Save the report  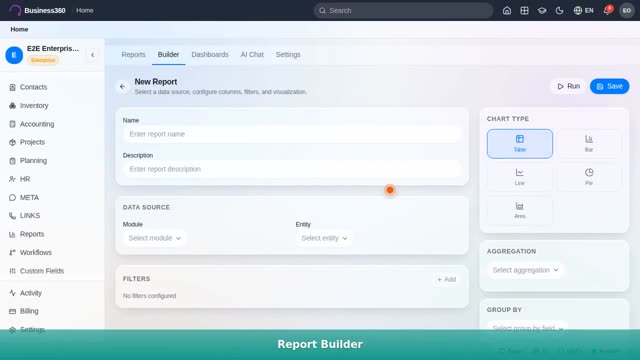point(609,86)
